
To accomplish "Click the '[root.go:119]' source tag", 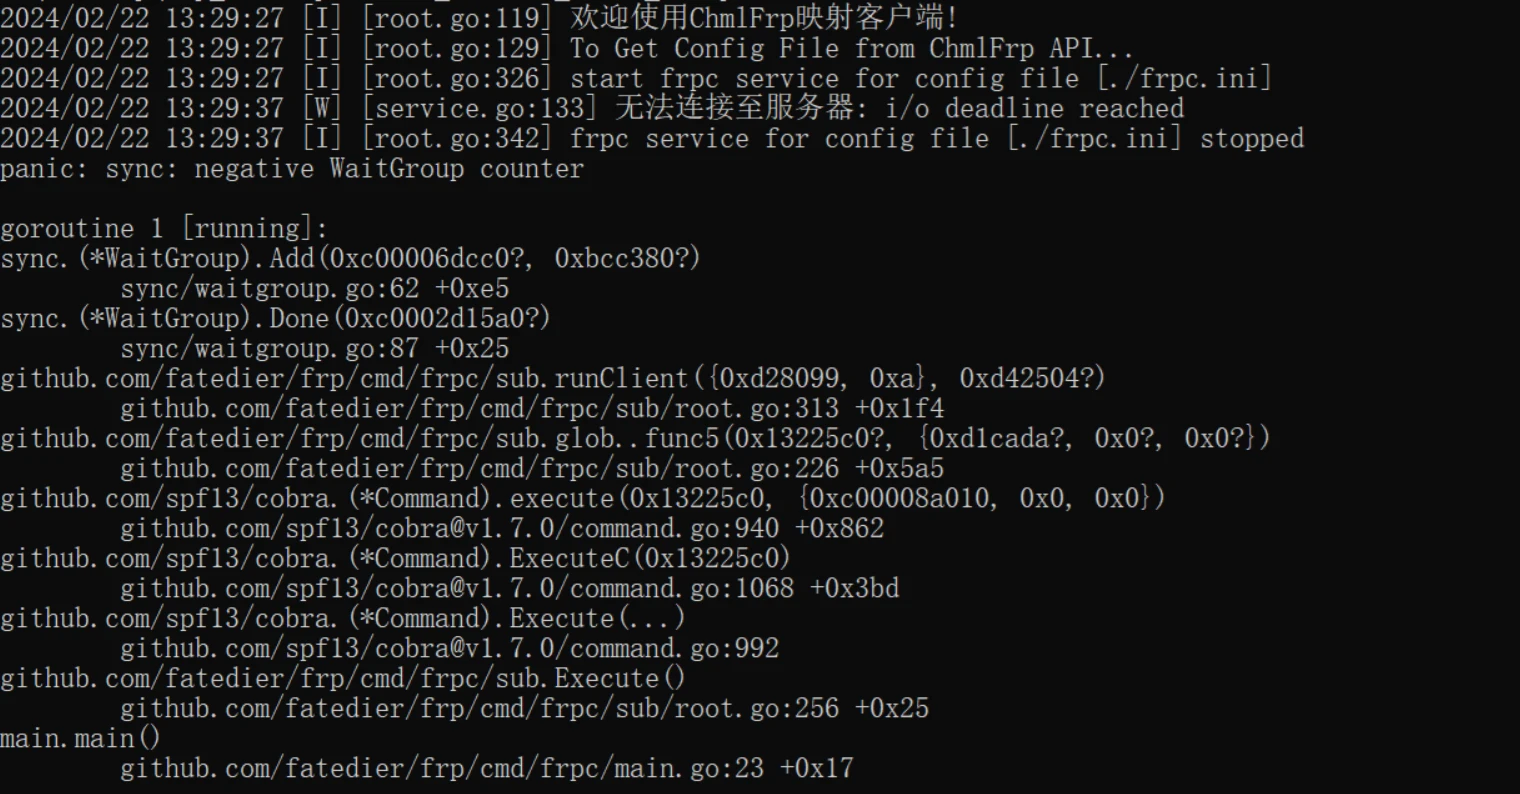I will tap(456, 19).
